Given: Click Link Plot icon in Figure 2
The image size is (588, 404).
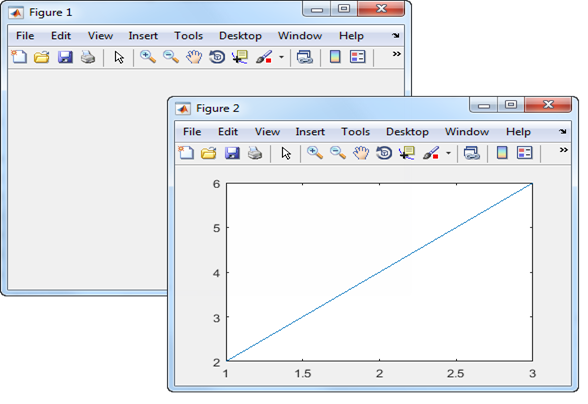Looking at the screenshot, I should tap(472, 153).
